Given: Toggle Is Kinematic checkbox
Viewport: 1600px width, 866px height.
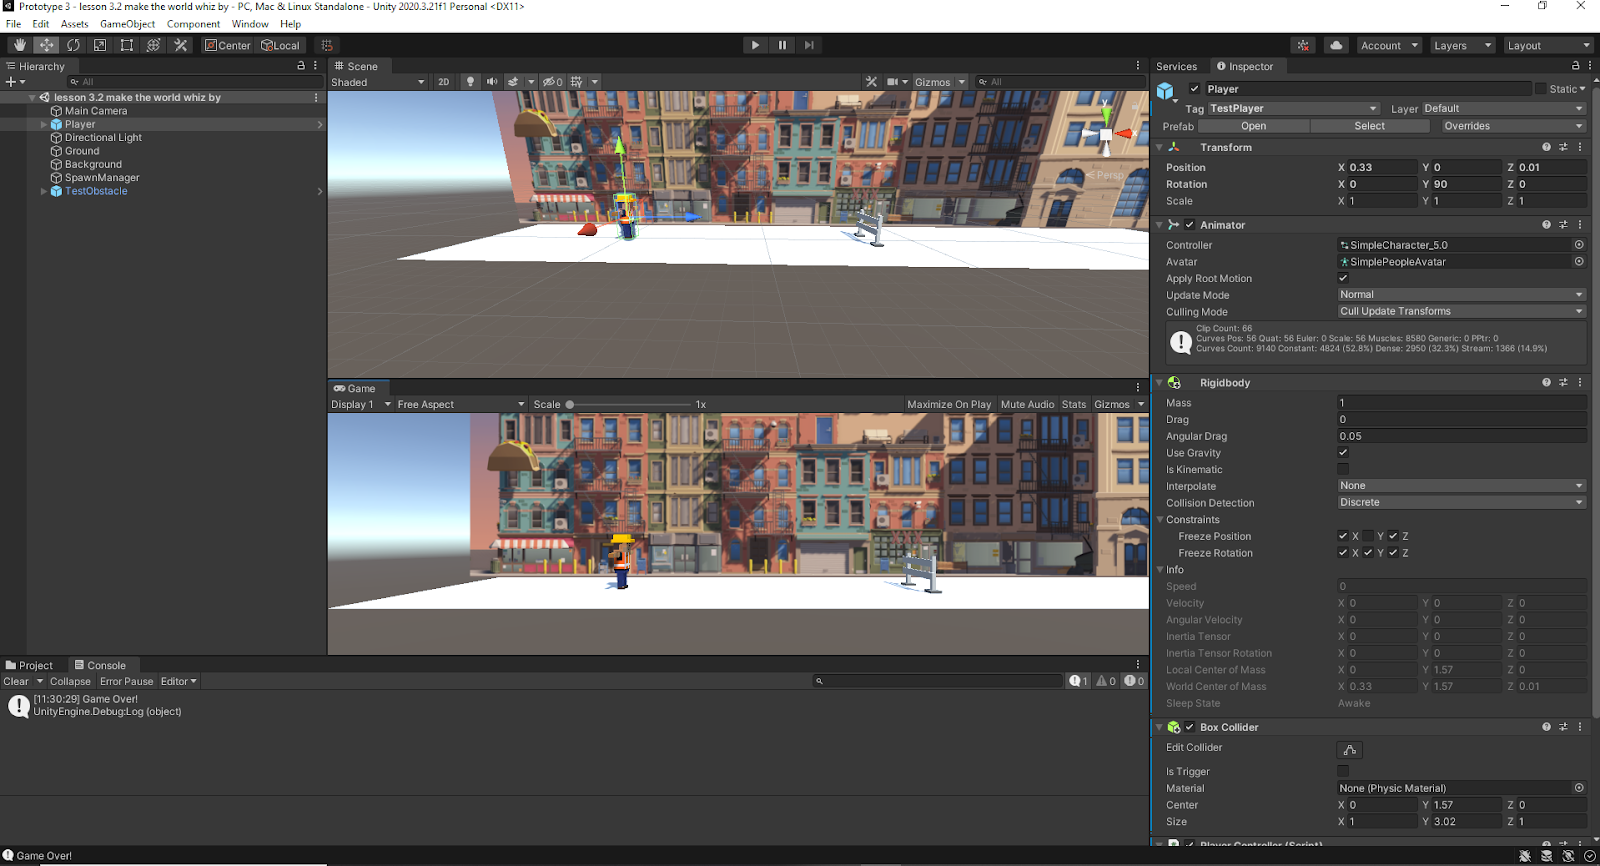Looking at the screenshot, I should [x=1343, y=469].
